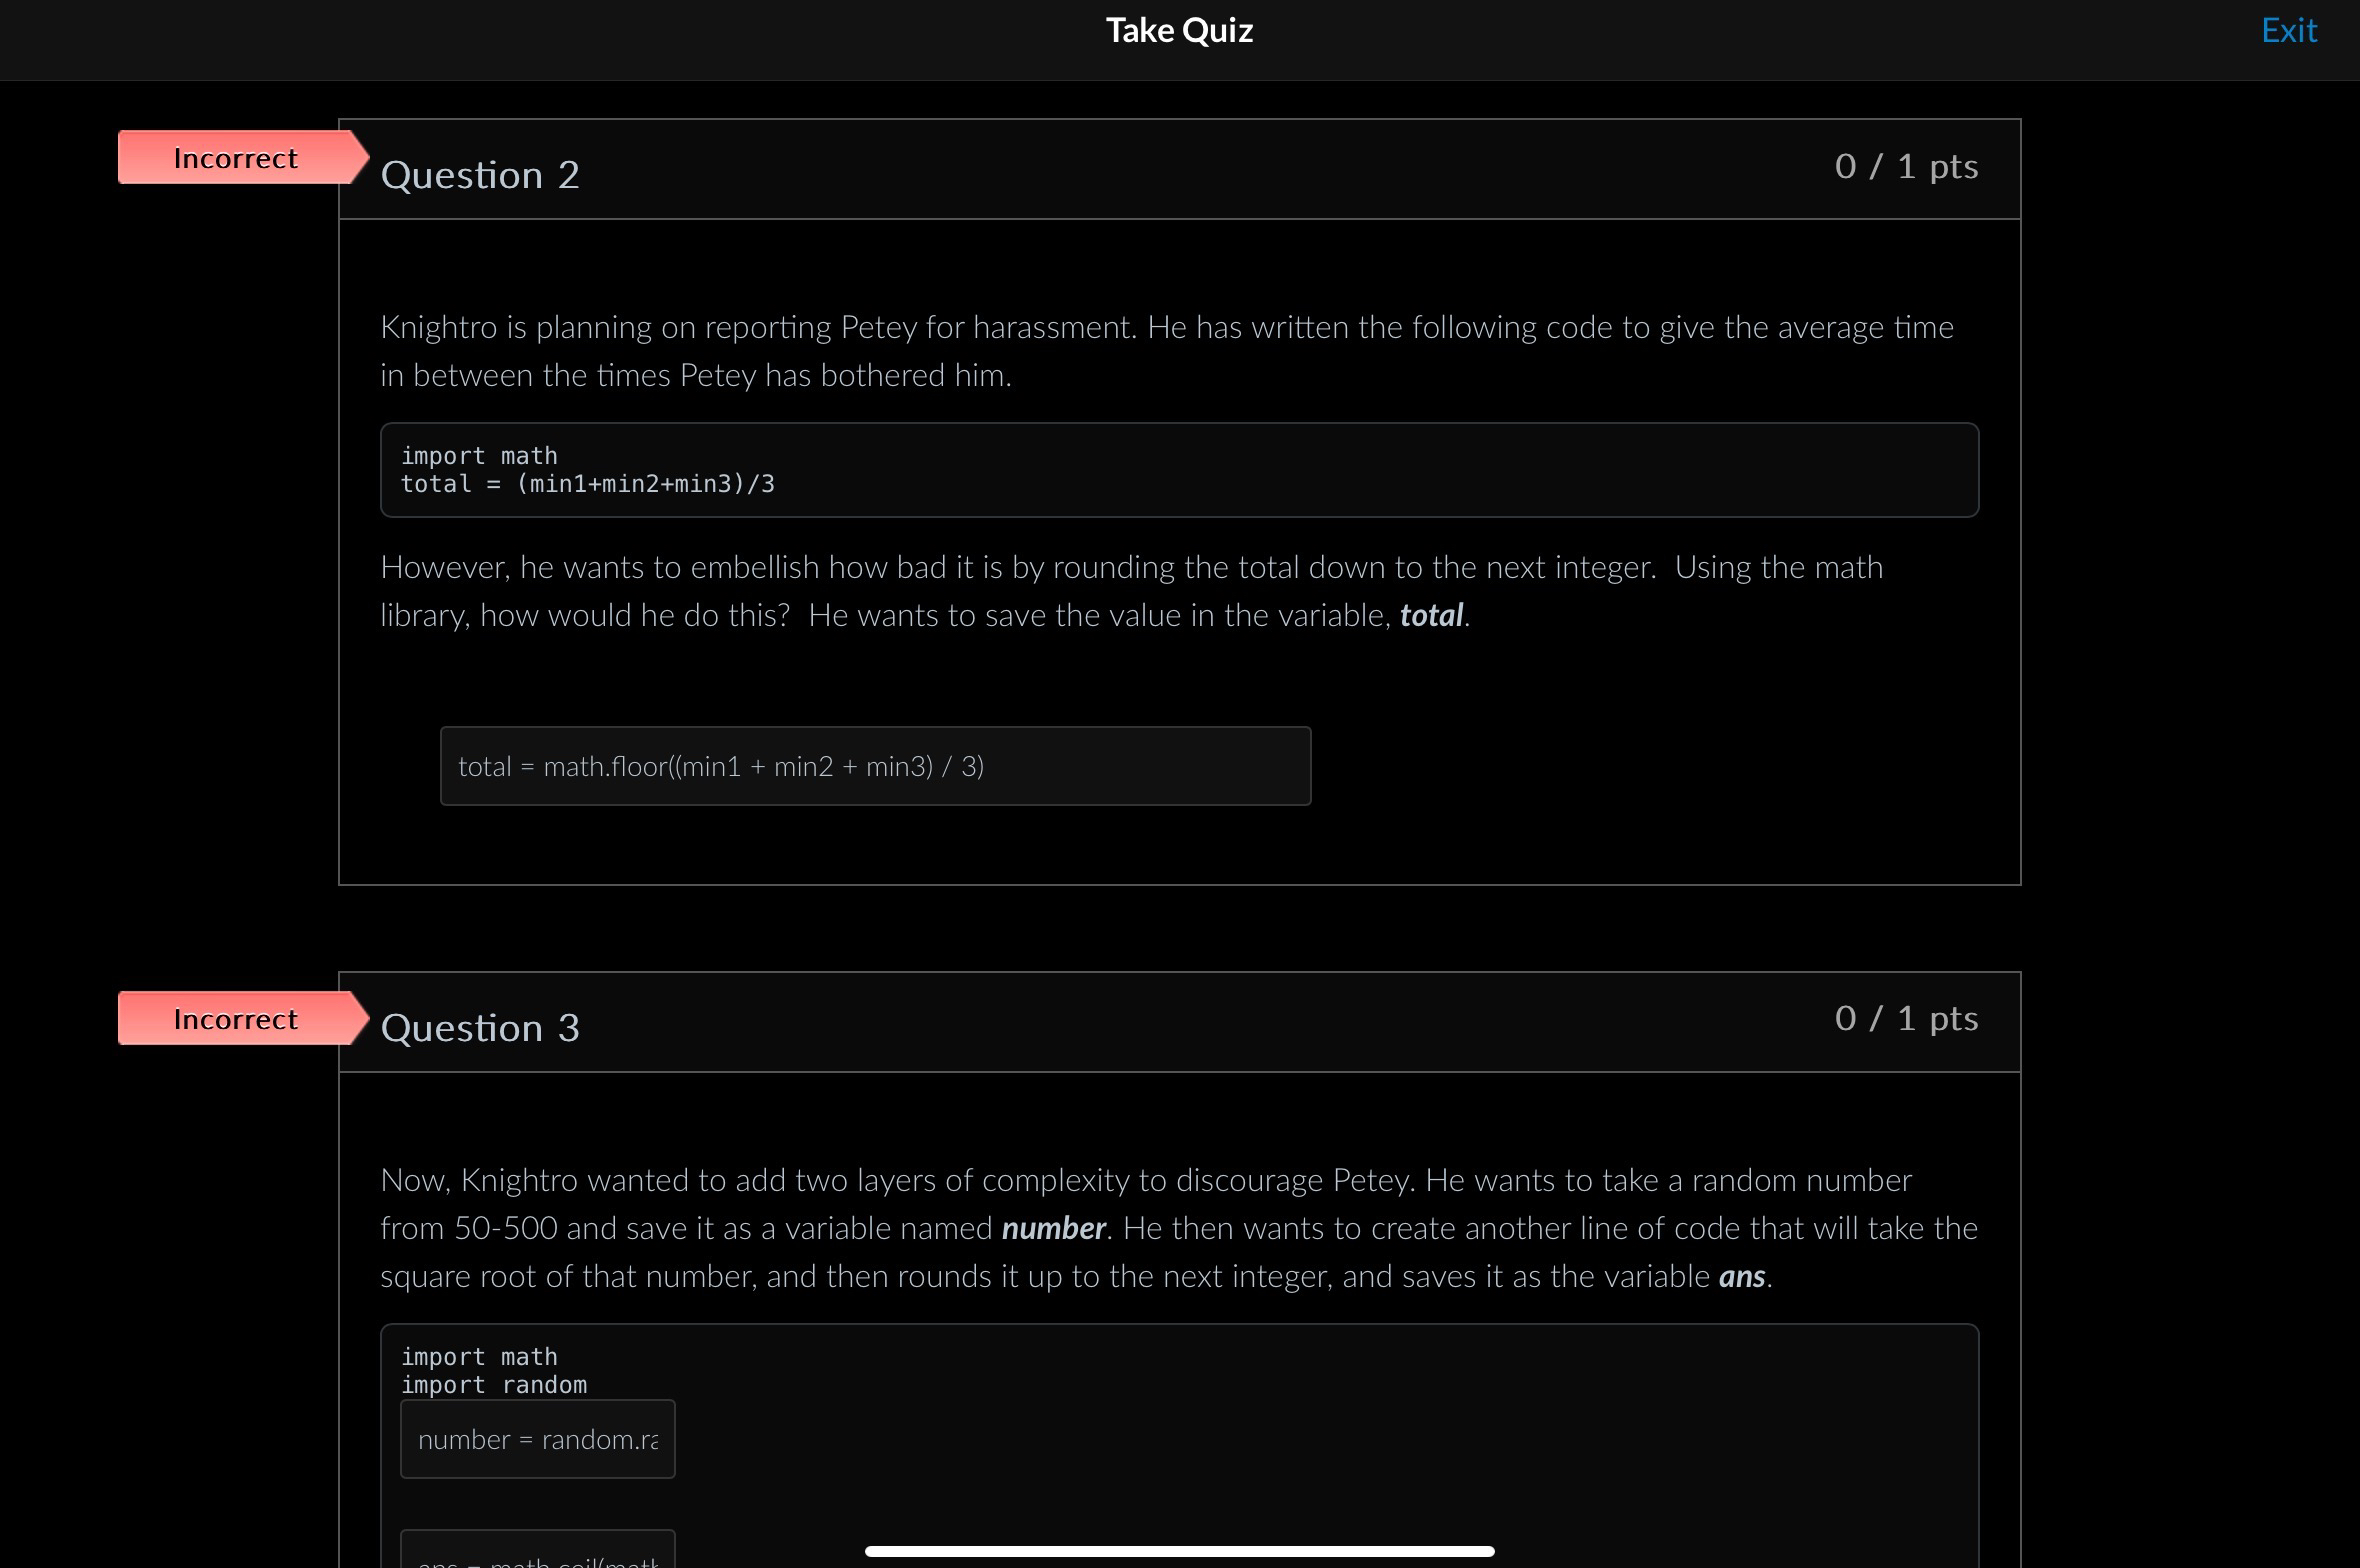Click the bold word ans
Image resolution: width=2360 pixels, height=1568 pixels.
pyautogui.click(x=1741, y=1277)
